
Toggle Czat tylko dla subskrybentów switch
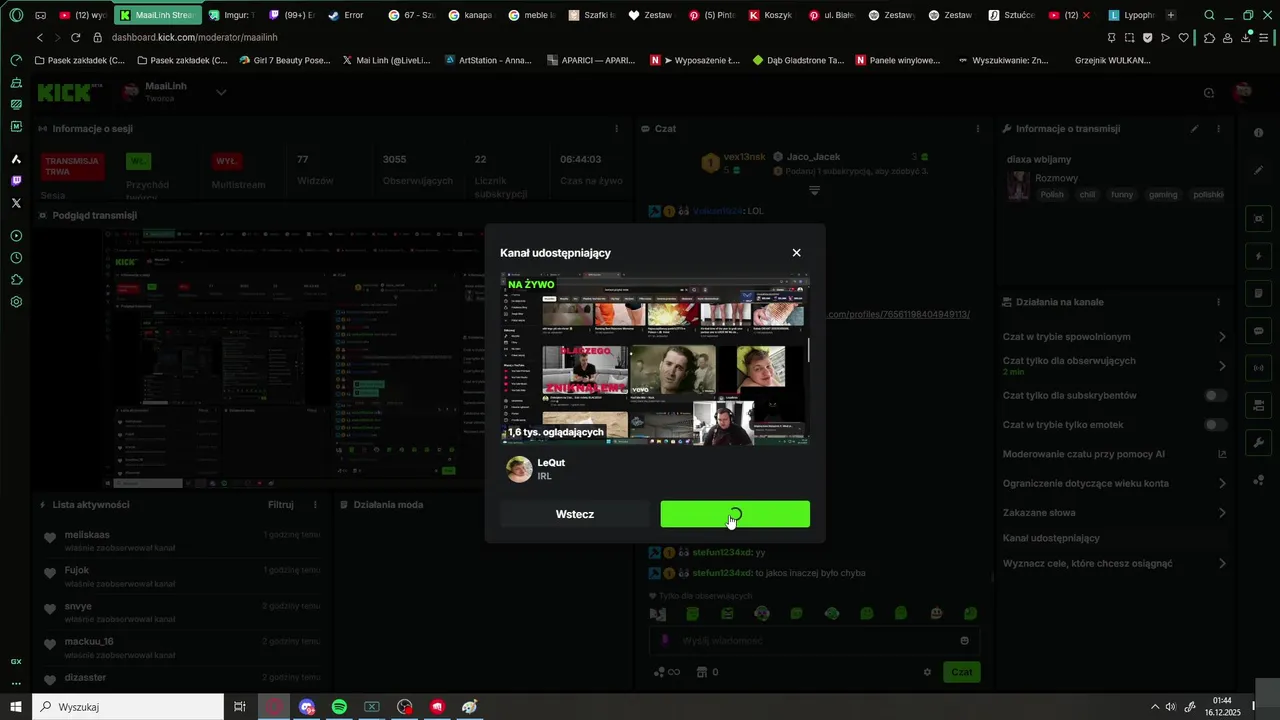coord(1215,396)
